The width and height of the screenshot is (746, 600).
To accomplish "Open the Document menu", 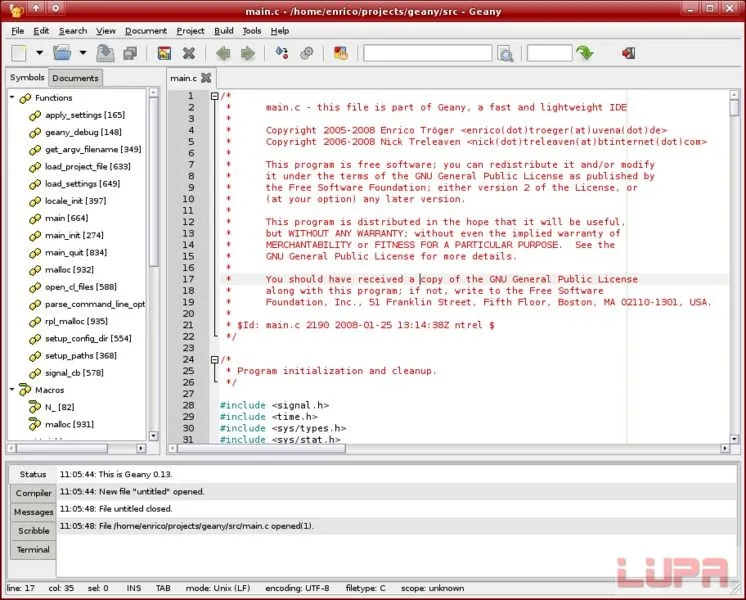I will pos(146,31).
